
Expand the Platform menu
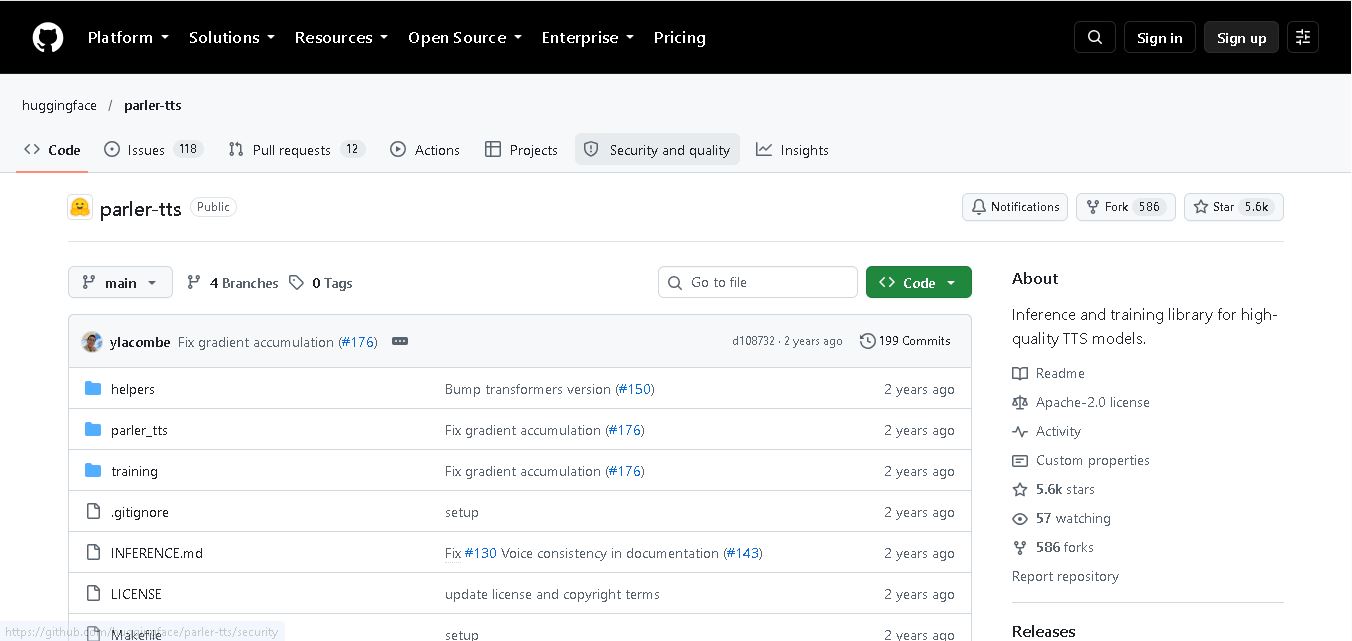tap(128, 37)
